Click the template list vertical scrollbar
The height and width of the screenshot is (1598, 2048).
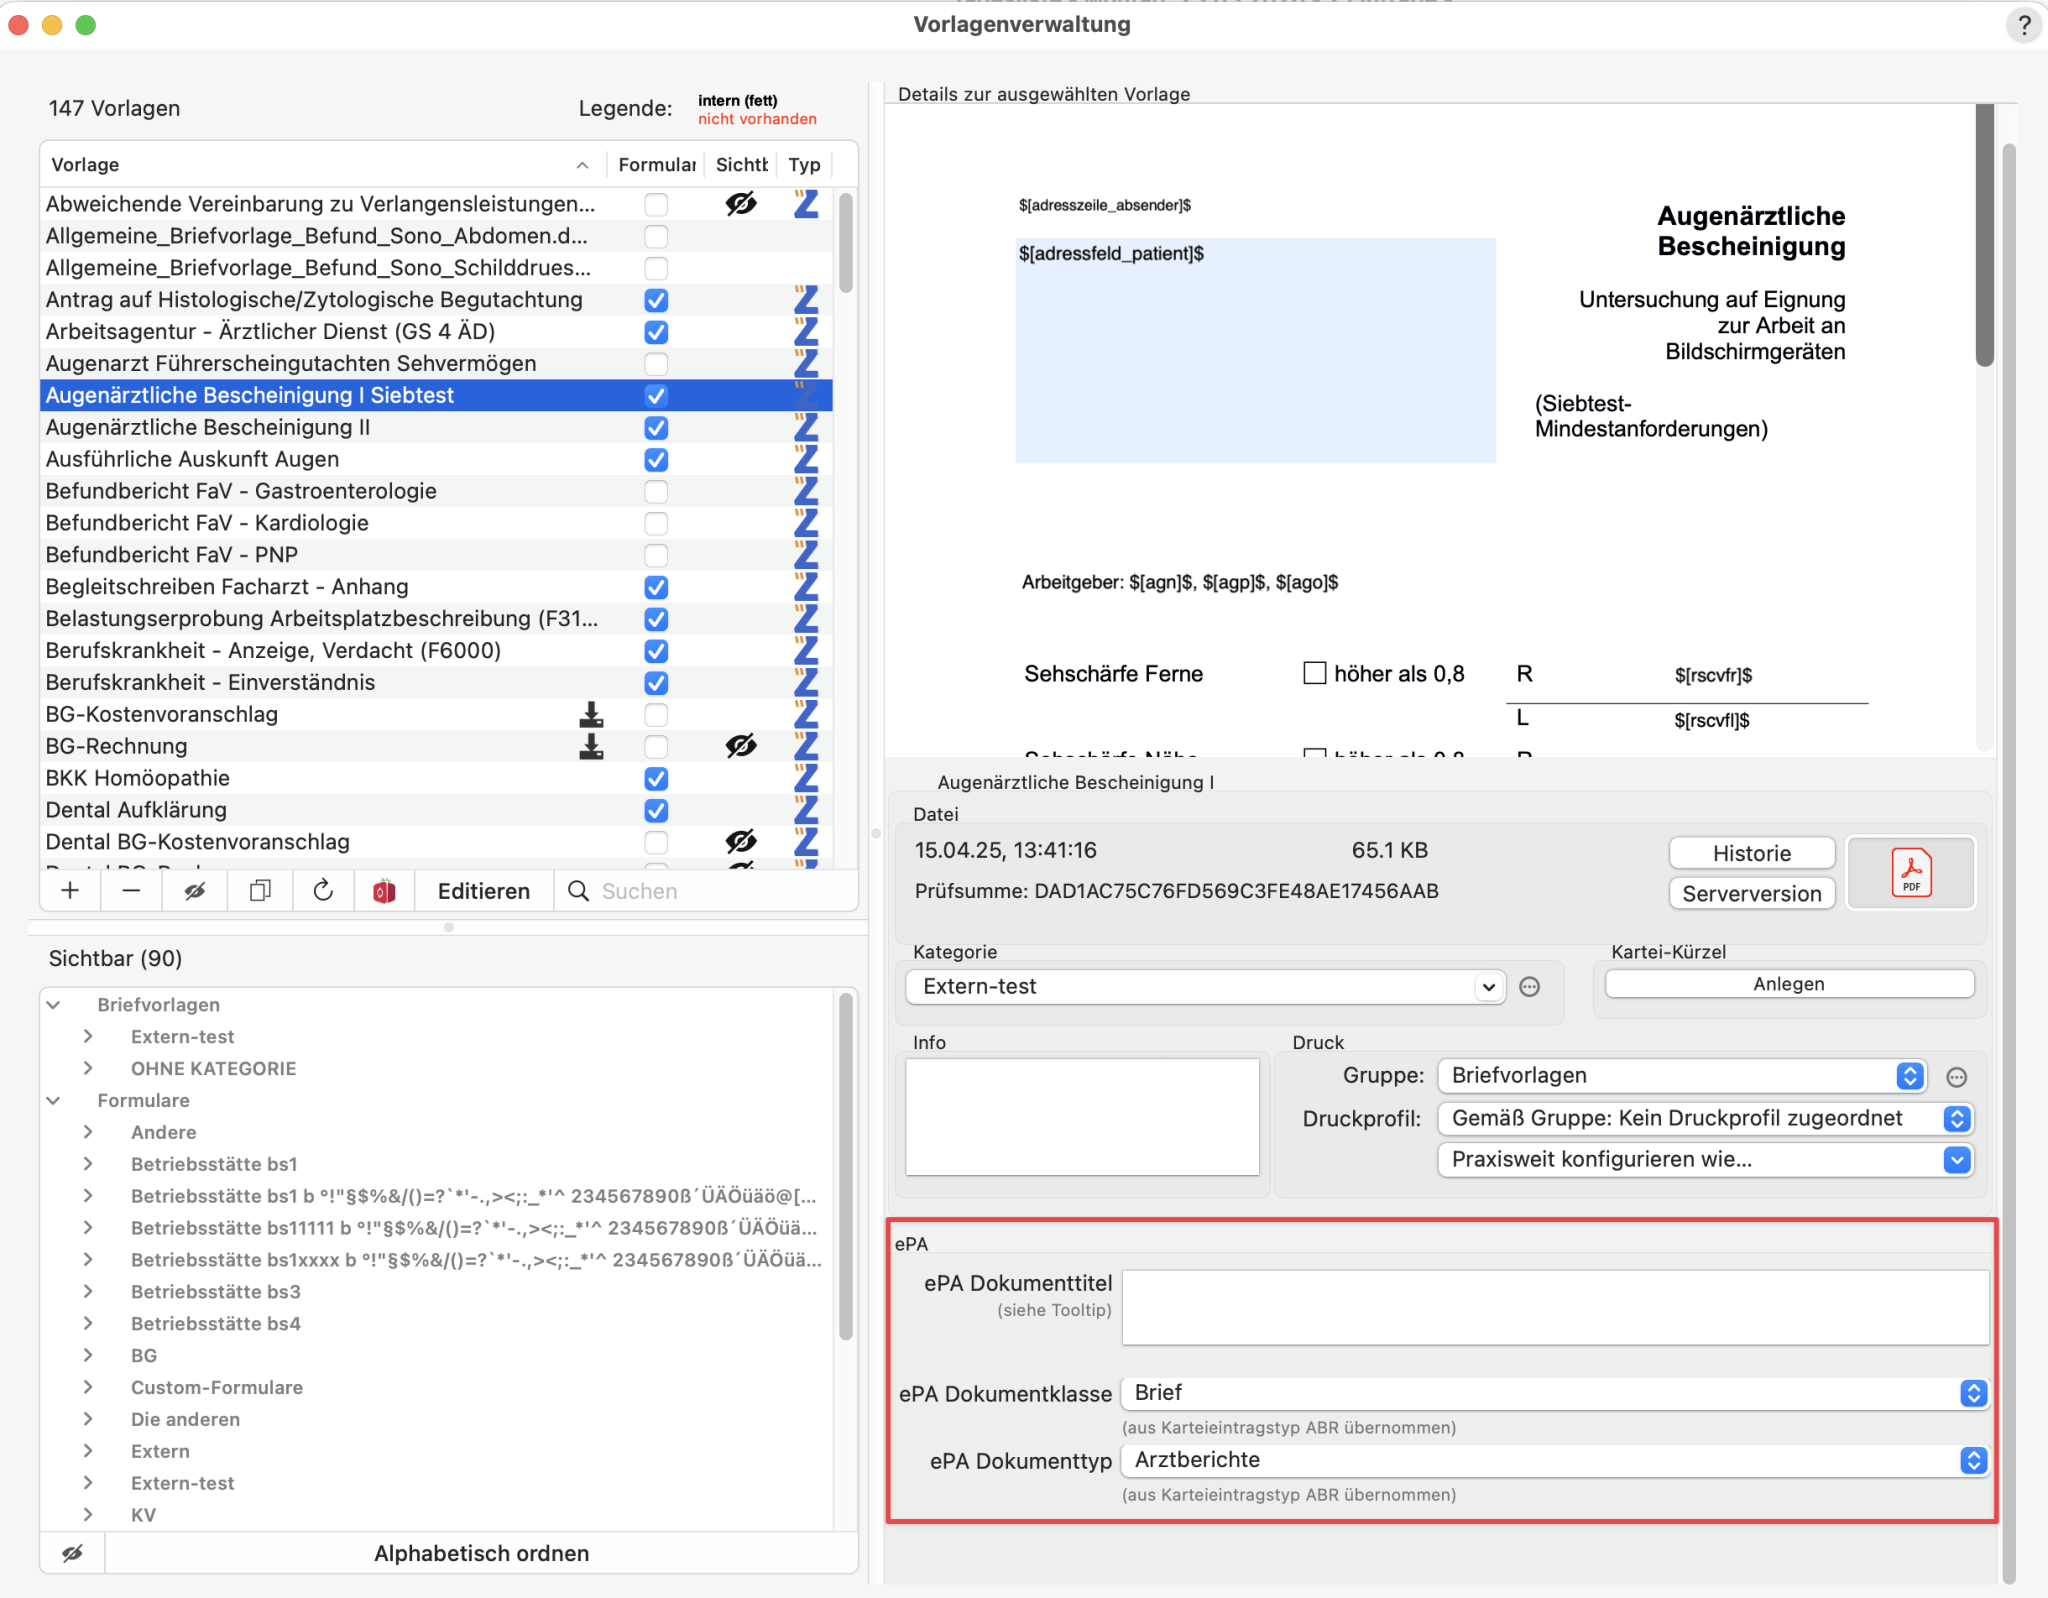pyautogui.click(x=846, y=243)
